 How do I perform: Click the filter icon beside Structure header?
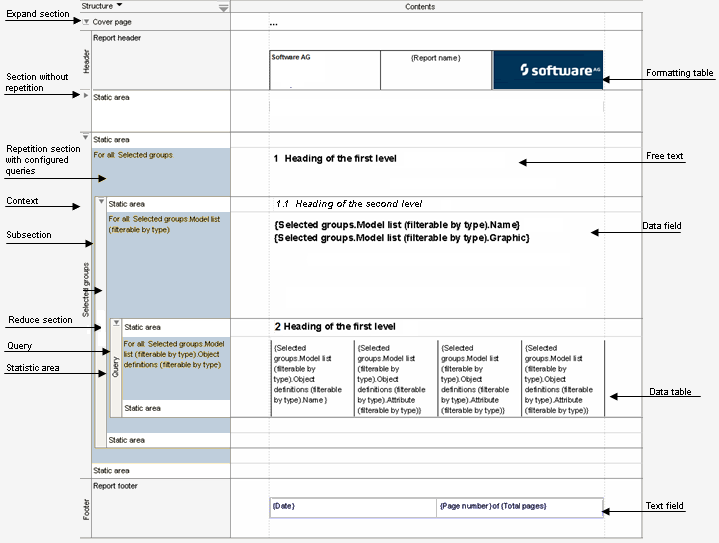pos(223,8)
